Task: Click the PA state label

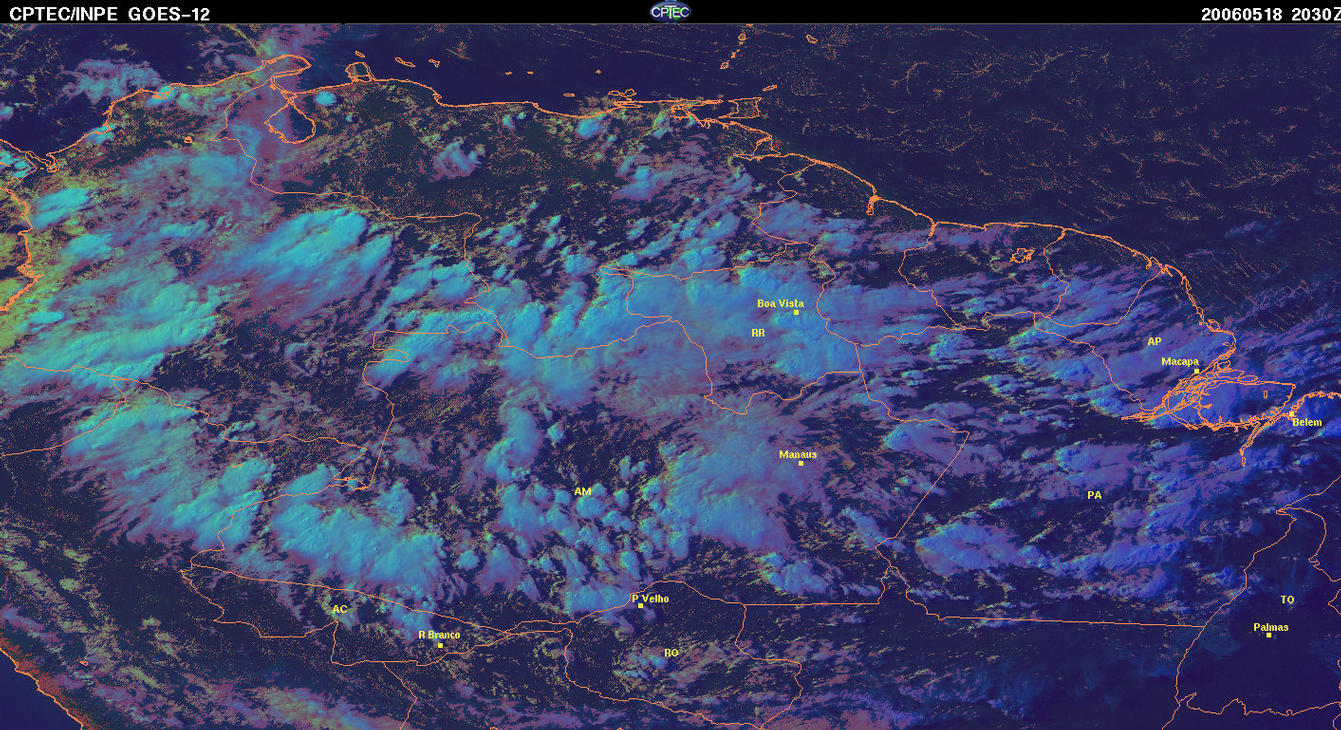Action: 1094,495
